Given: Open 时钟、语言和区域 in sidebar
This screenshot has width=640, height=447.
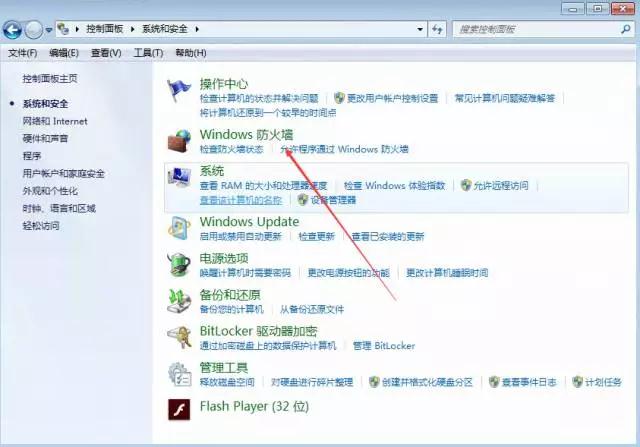Looking at the screenshot, I should [x=59, y=208].
